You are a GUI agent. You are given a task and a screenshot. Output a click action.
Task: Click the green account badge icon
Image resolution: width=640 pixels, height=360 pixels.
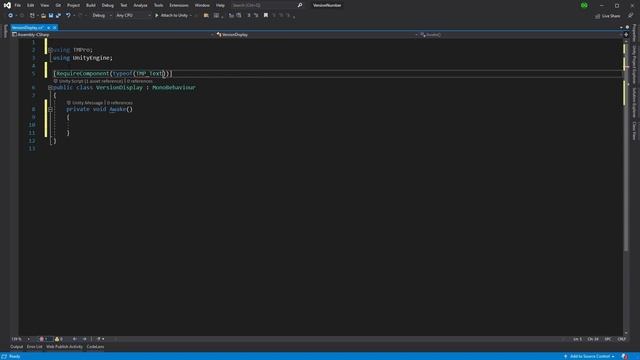pos(584,5)
